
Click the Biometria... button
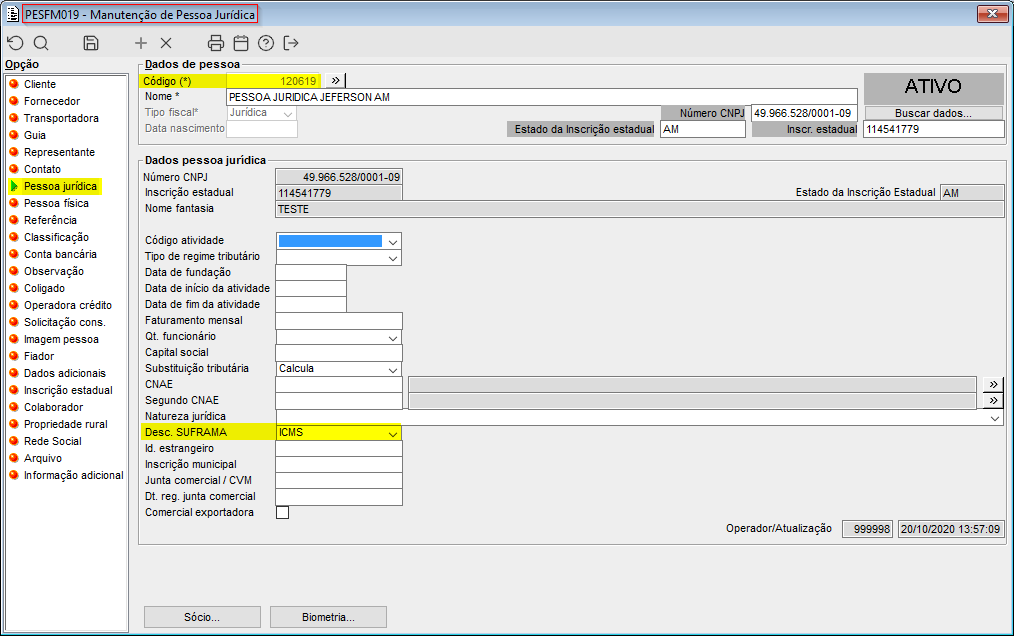coord(328,617)
